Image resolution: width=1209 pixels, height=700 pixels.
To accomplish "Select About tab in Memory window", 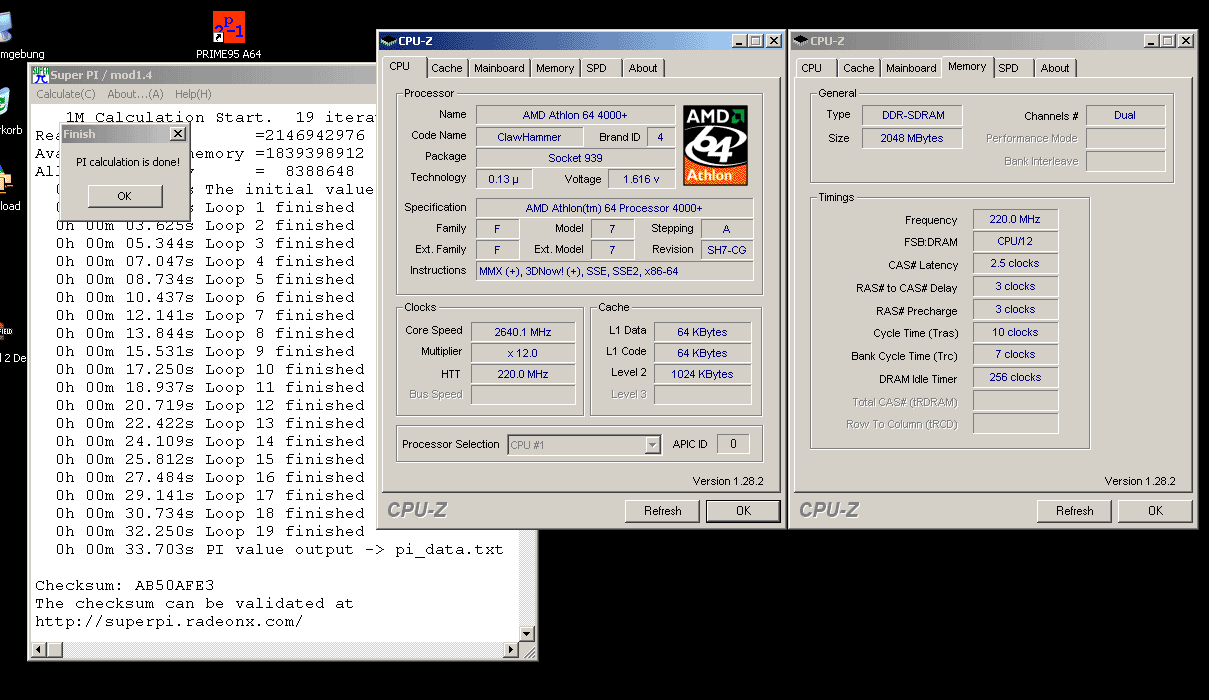I will [x=1055, y=68].
